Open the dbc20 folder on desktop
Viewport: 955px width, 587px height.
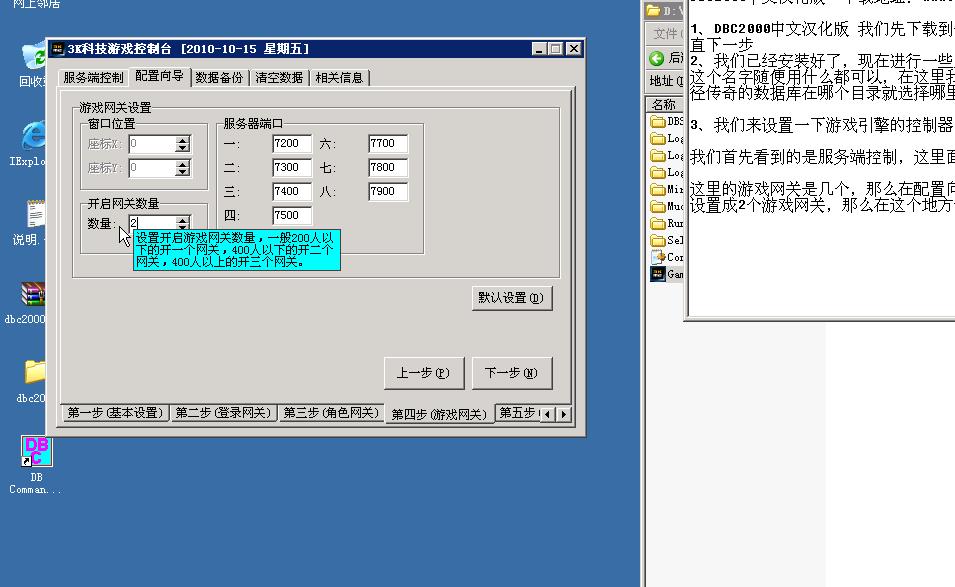[35, 371]
